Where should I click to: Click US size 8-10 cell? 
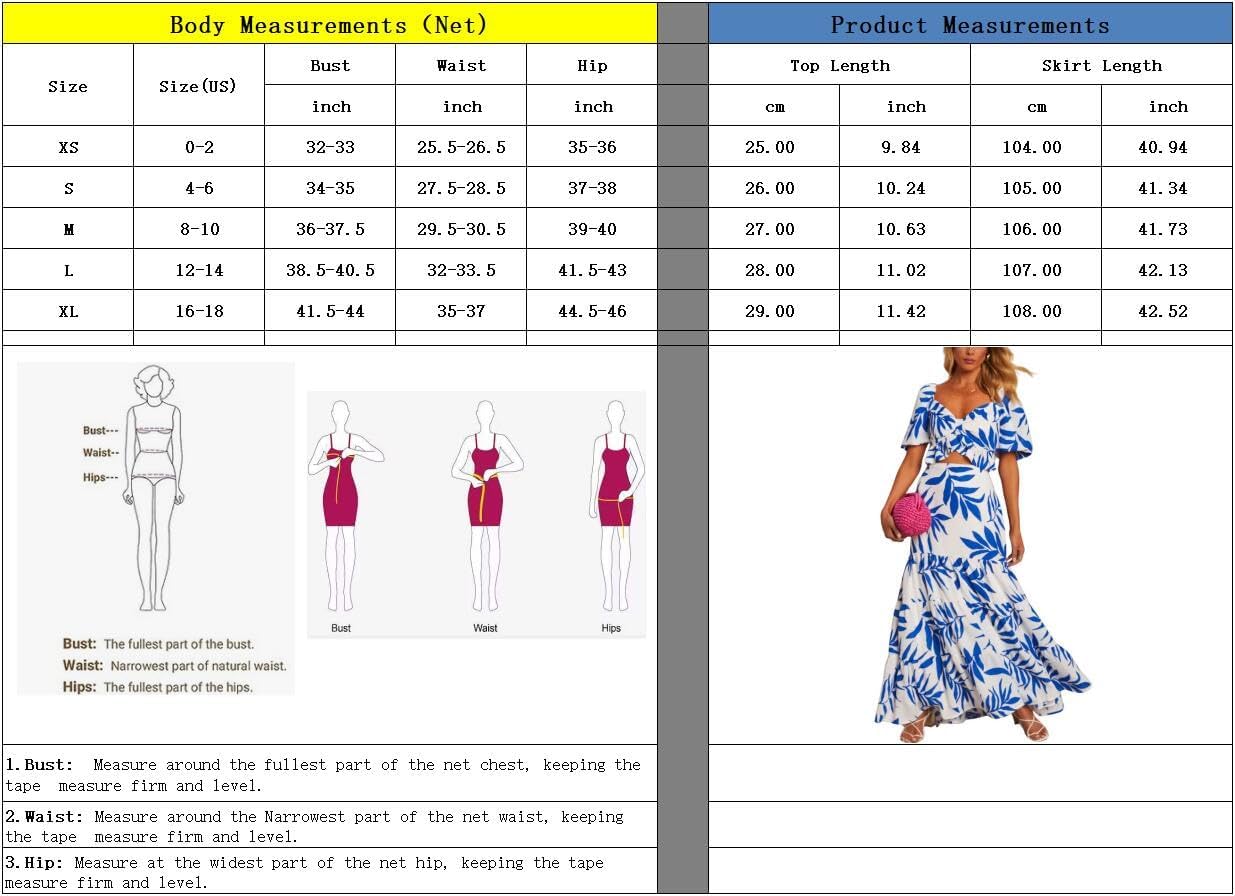[199, 229]
